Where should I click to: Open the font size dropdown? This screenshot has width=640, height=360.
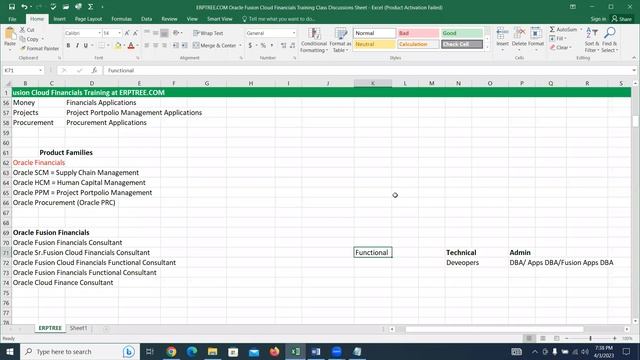119,33
